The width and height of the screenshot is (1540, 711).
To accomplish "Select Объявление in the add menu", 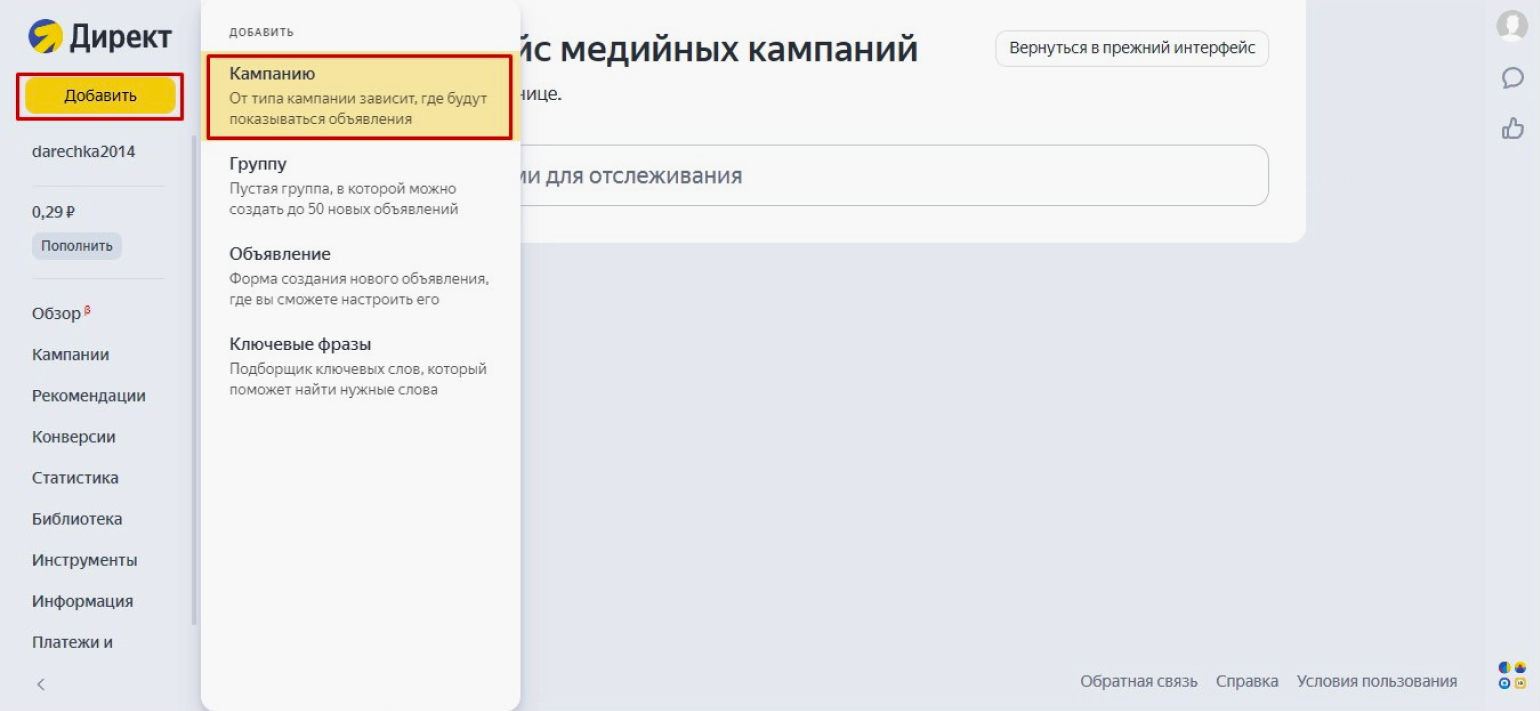I will [359, 276].
